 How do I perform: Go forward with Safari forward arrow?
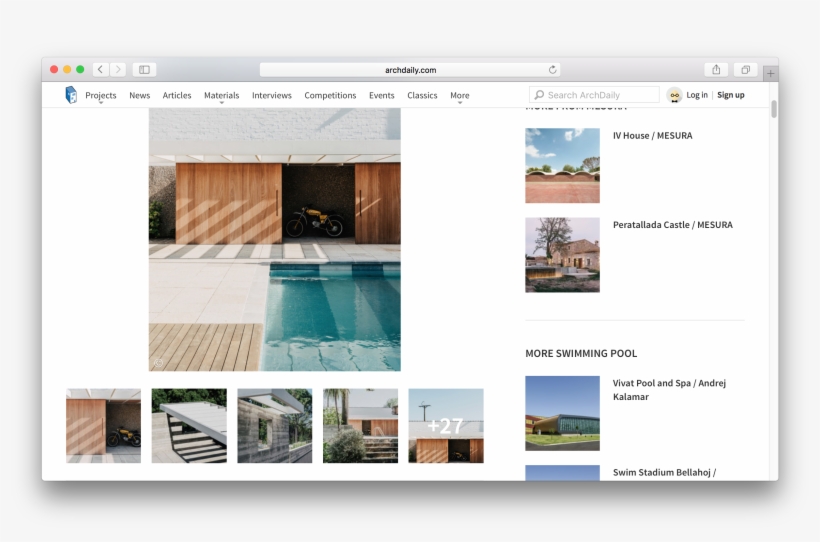pyautogui.click(x=118, y=70)
